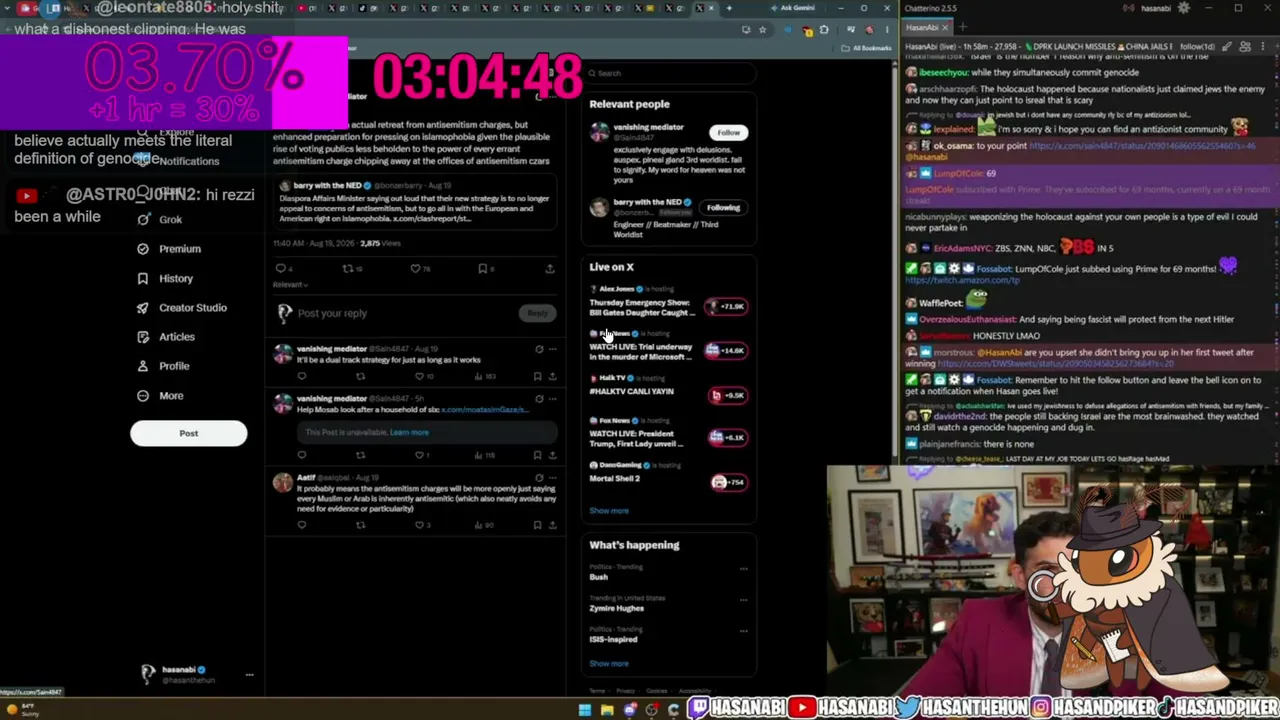Image resolution: width=1280 pixels, height=720 pixels.
Task: Like the main post with 76 likes
Action: pos(416,268)
